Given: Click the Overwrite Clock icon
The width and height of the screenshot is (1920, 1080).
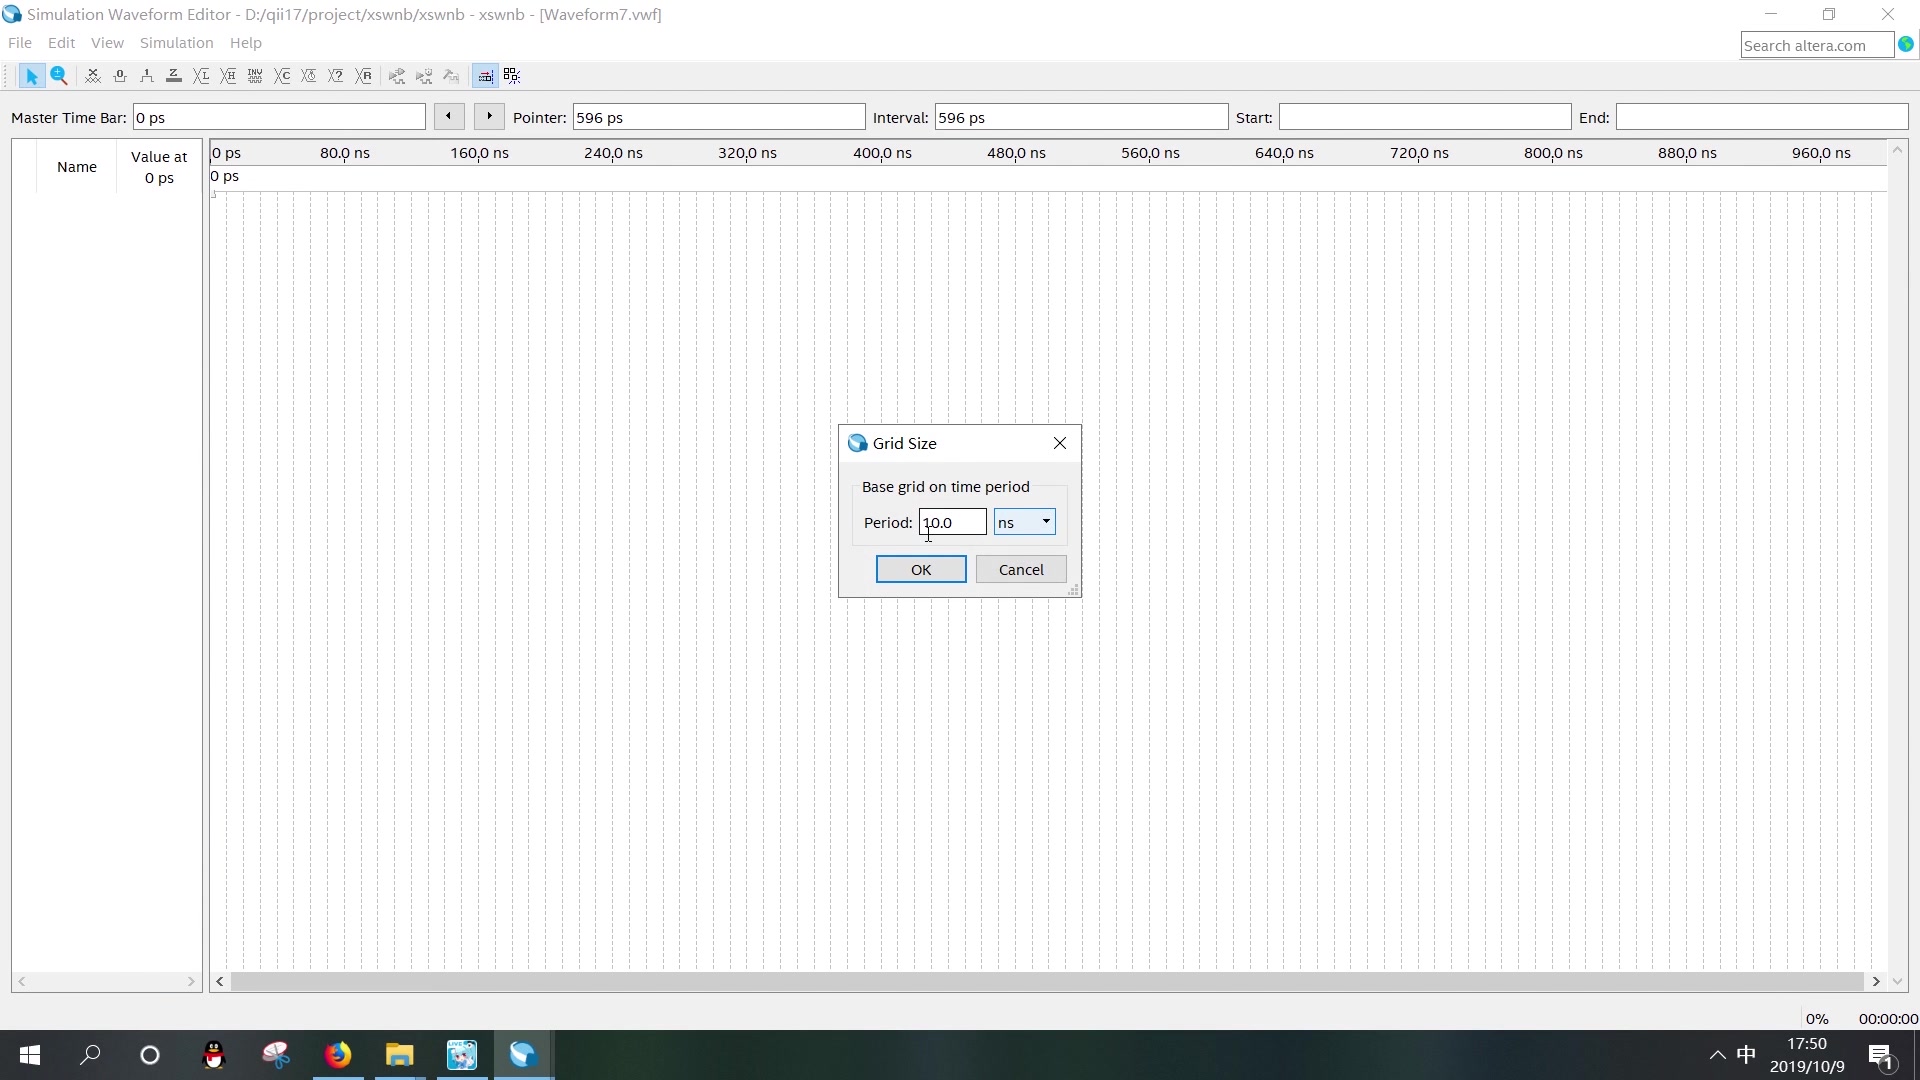Looking at the screenshot, I should pyautogui.click(x=310, y=76).
